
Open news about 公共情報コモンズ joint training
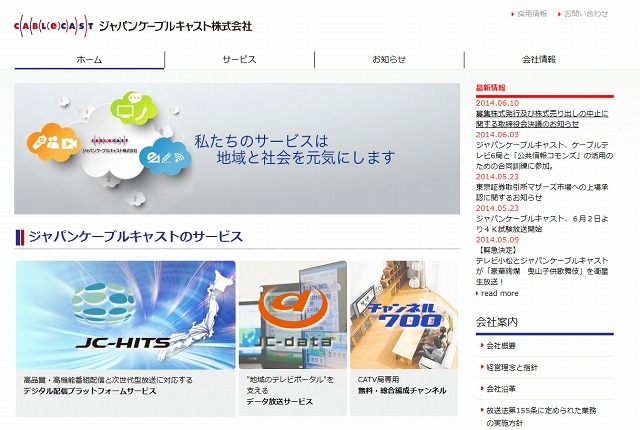pos(544,155)
